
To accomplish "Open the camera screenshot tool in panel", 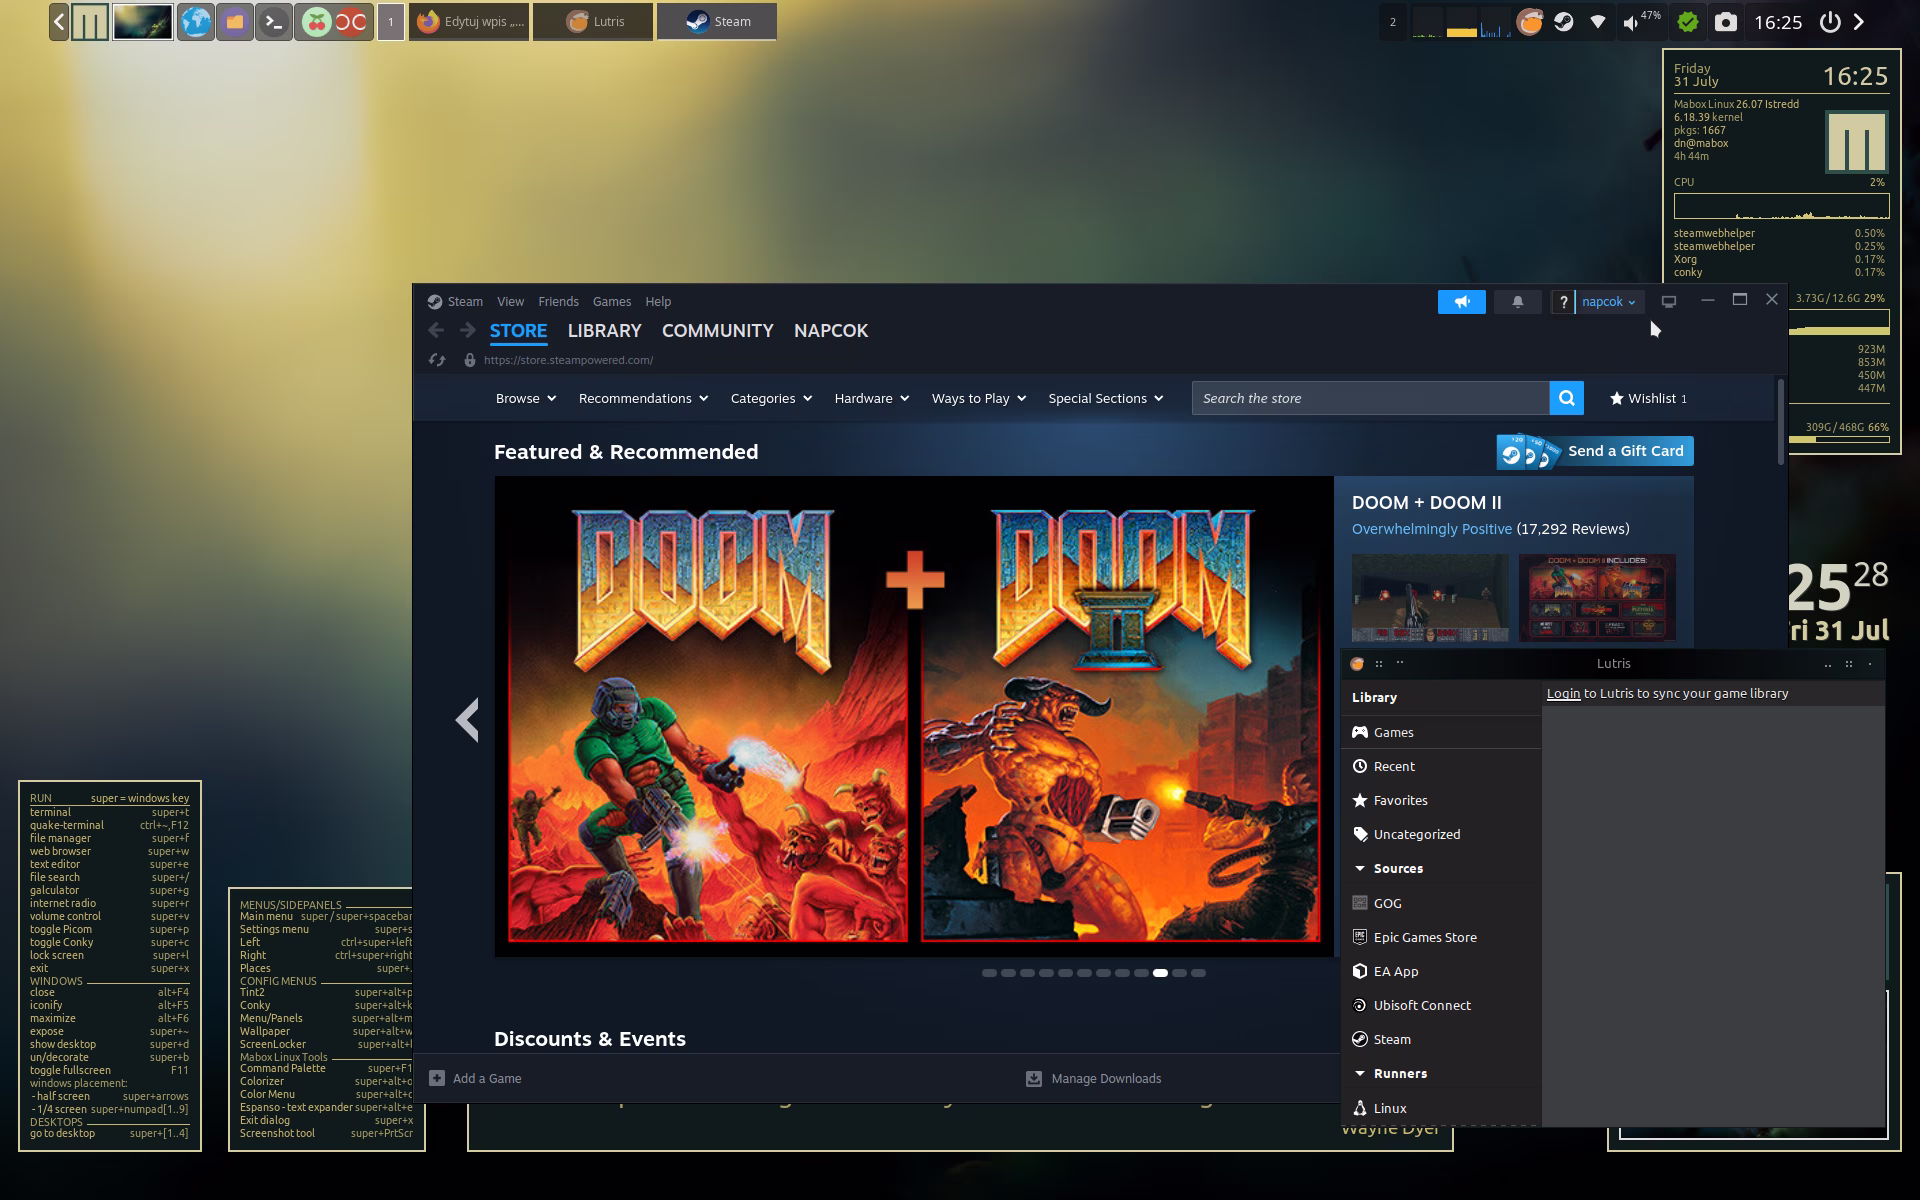I will (x=1726, y=22).
